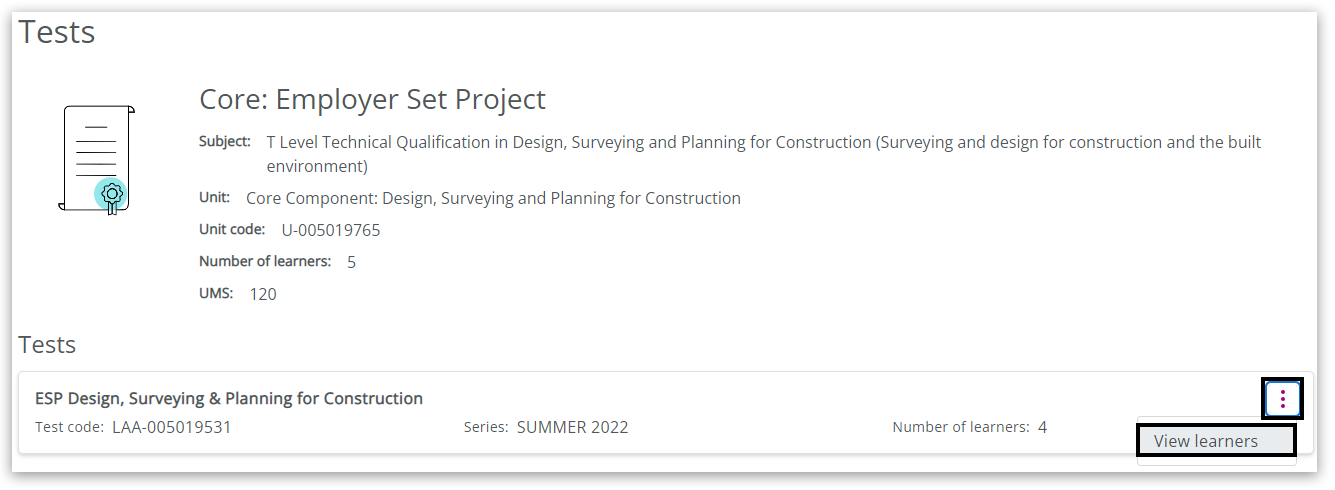Click the Core Component unit name

tap(493, 198)
